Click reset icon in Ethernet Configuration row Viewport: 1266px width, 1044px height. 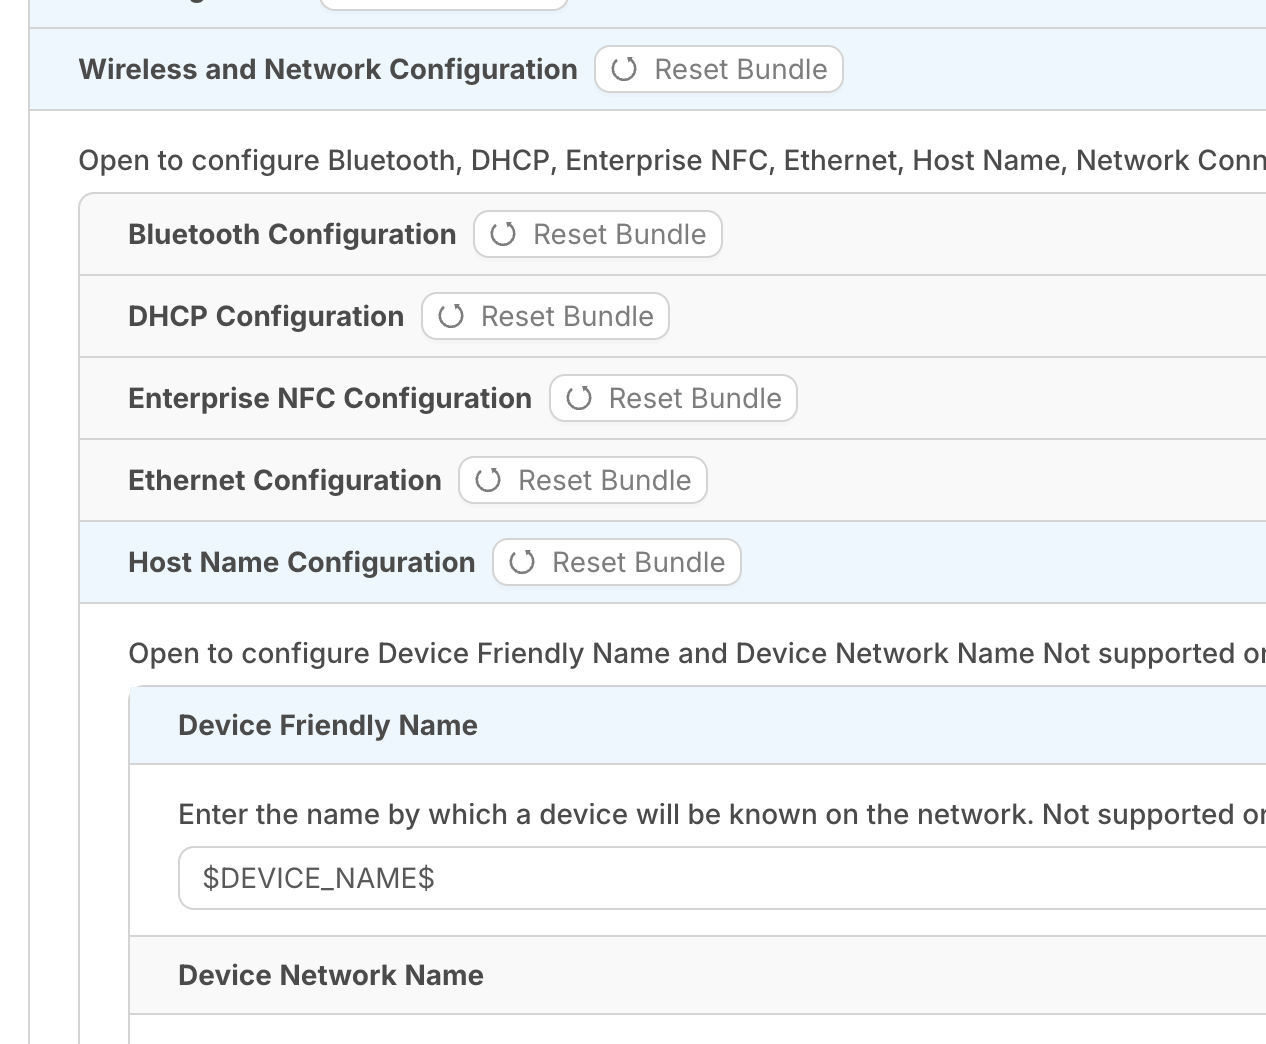click(488, 480)
